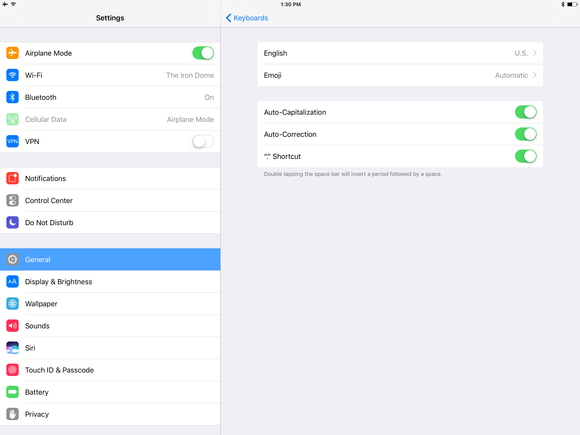Open Wallpaper settings
Image resolution: width=580 pixels, height=435 pixels.
tap(110, 304)
